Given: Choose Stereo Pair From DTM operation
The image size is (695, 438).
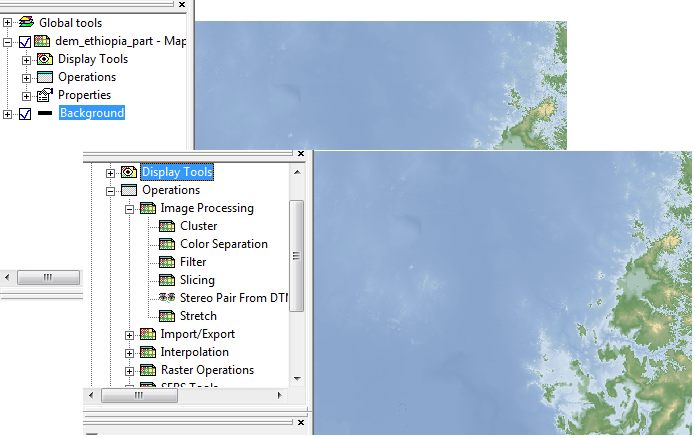Looking at the screenshot, I should click(x=234, y=298).
